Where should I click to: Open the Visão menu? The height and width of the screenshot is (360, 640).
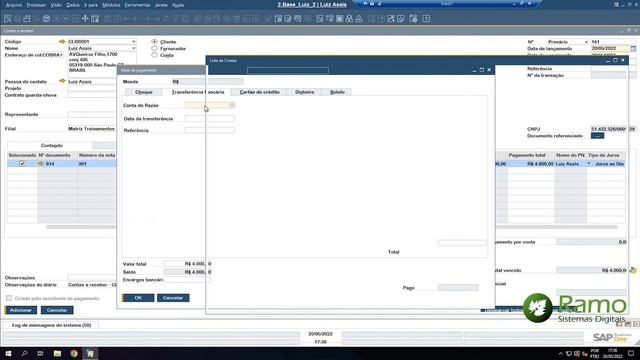pos(56,5)
